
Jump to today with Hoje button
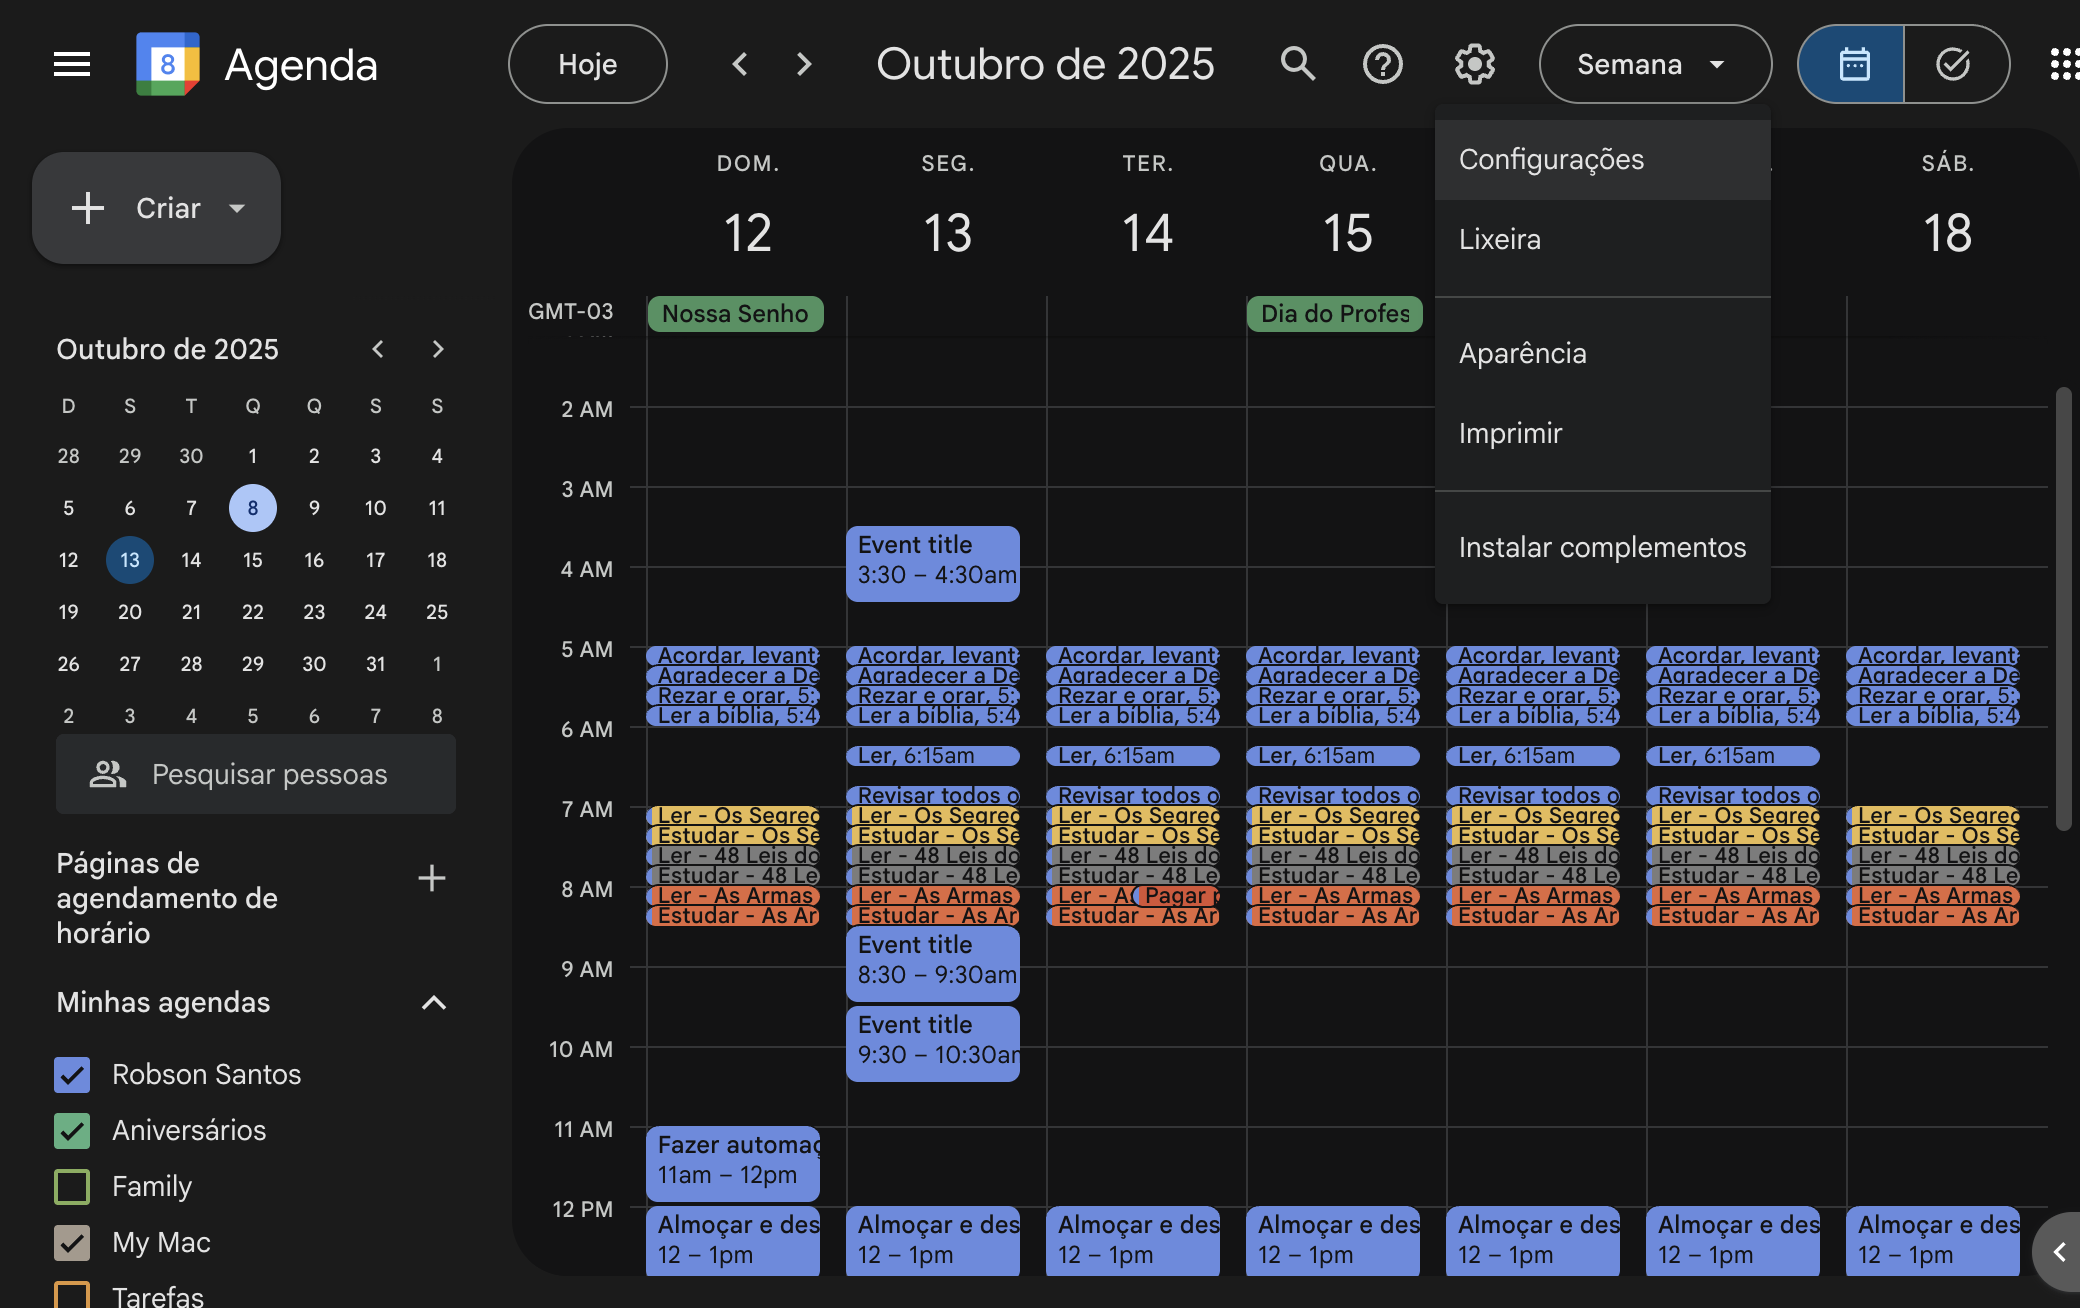coord(588,65)
